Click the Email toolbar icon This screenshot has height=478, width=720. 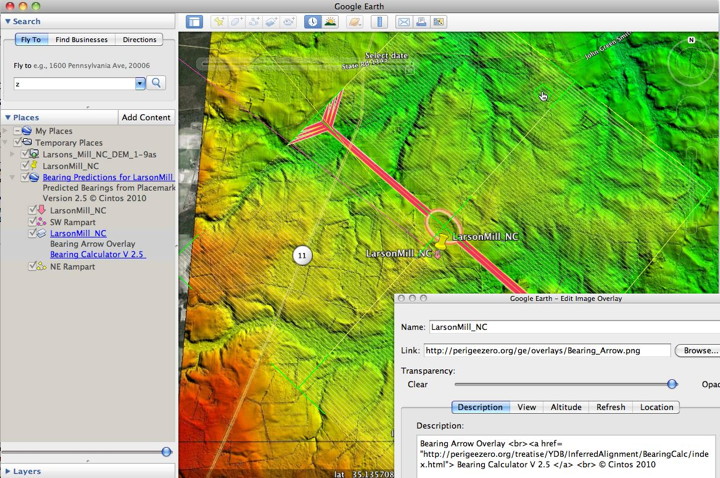click(x=403, y=21)
